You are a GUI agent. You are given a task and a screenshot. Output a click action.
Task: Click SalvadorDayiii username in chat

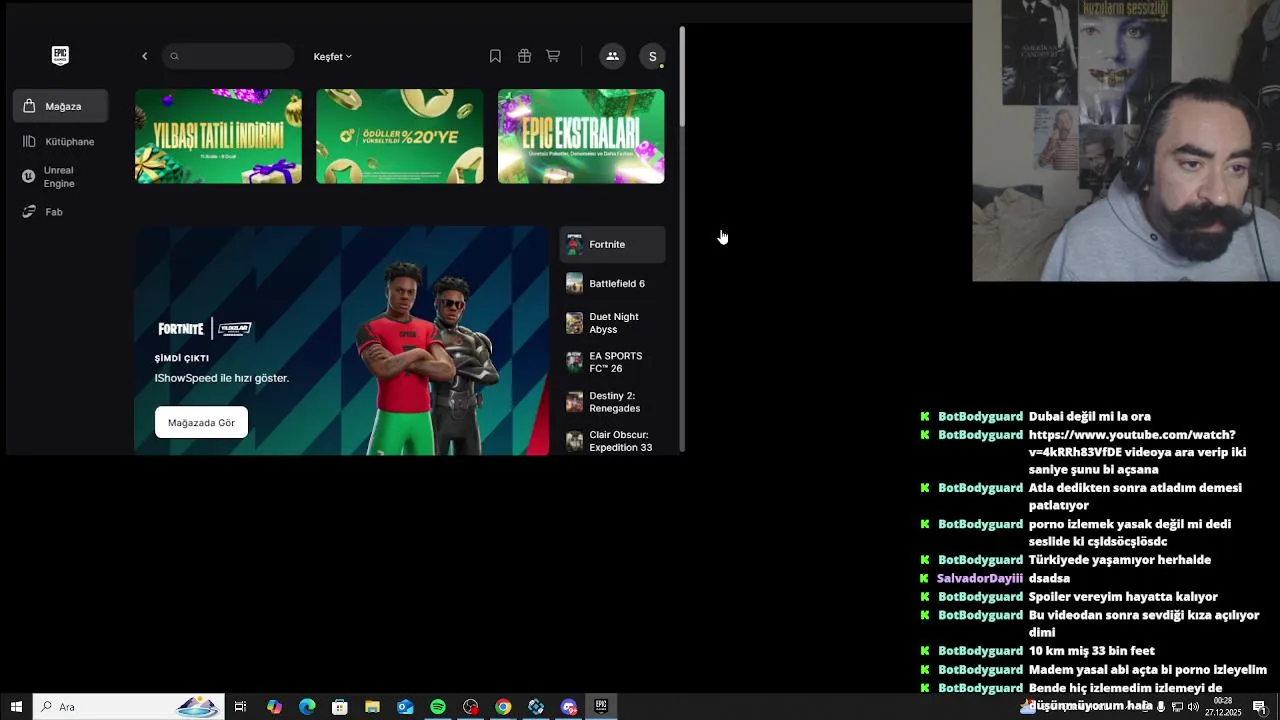point(979,578)
